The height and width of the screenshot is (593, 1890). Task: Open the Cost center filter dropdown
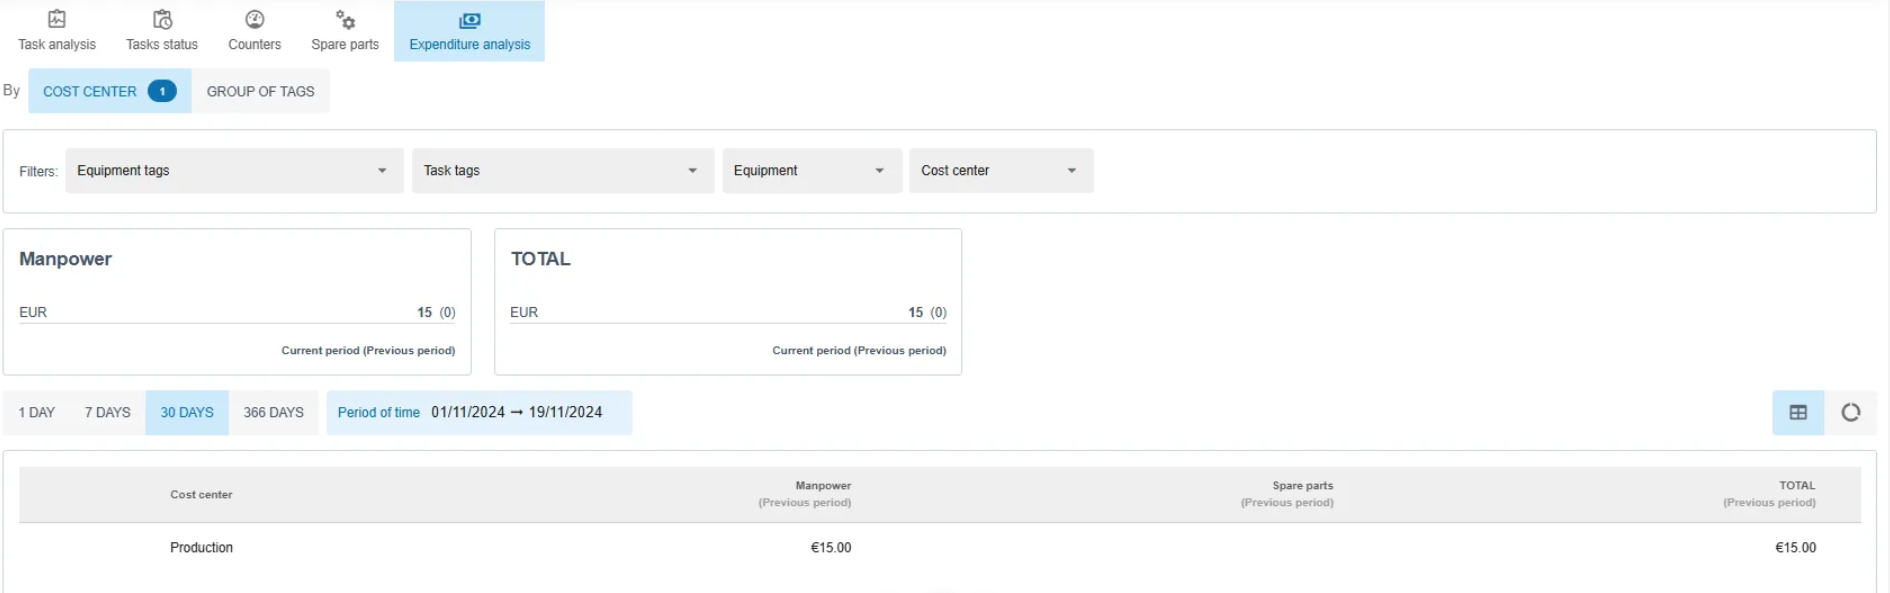tap(1001, 171)
